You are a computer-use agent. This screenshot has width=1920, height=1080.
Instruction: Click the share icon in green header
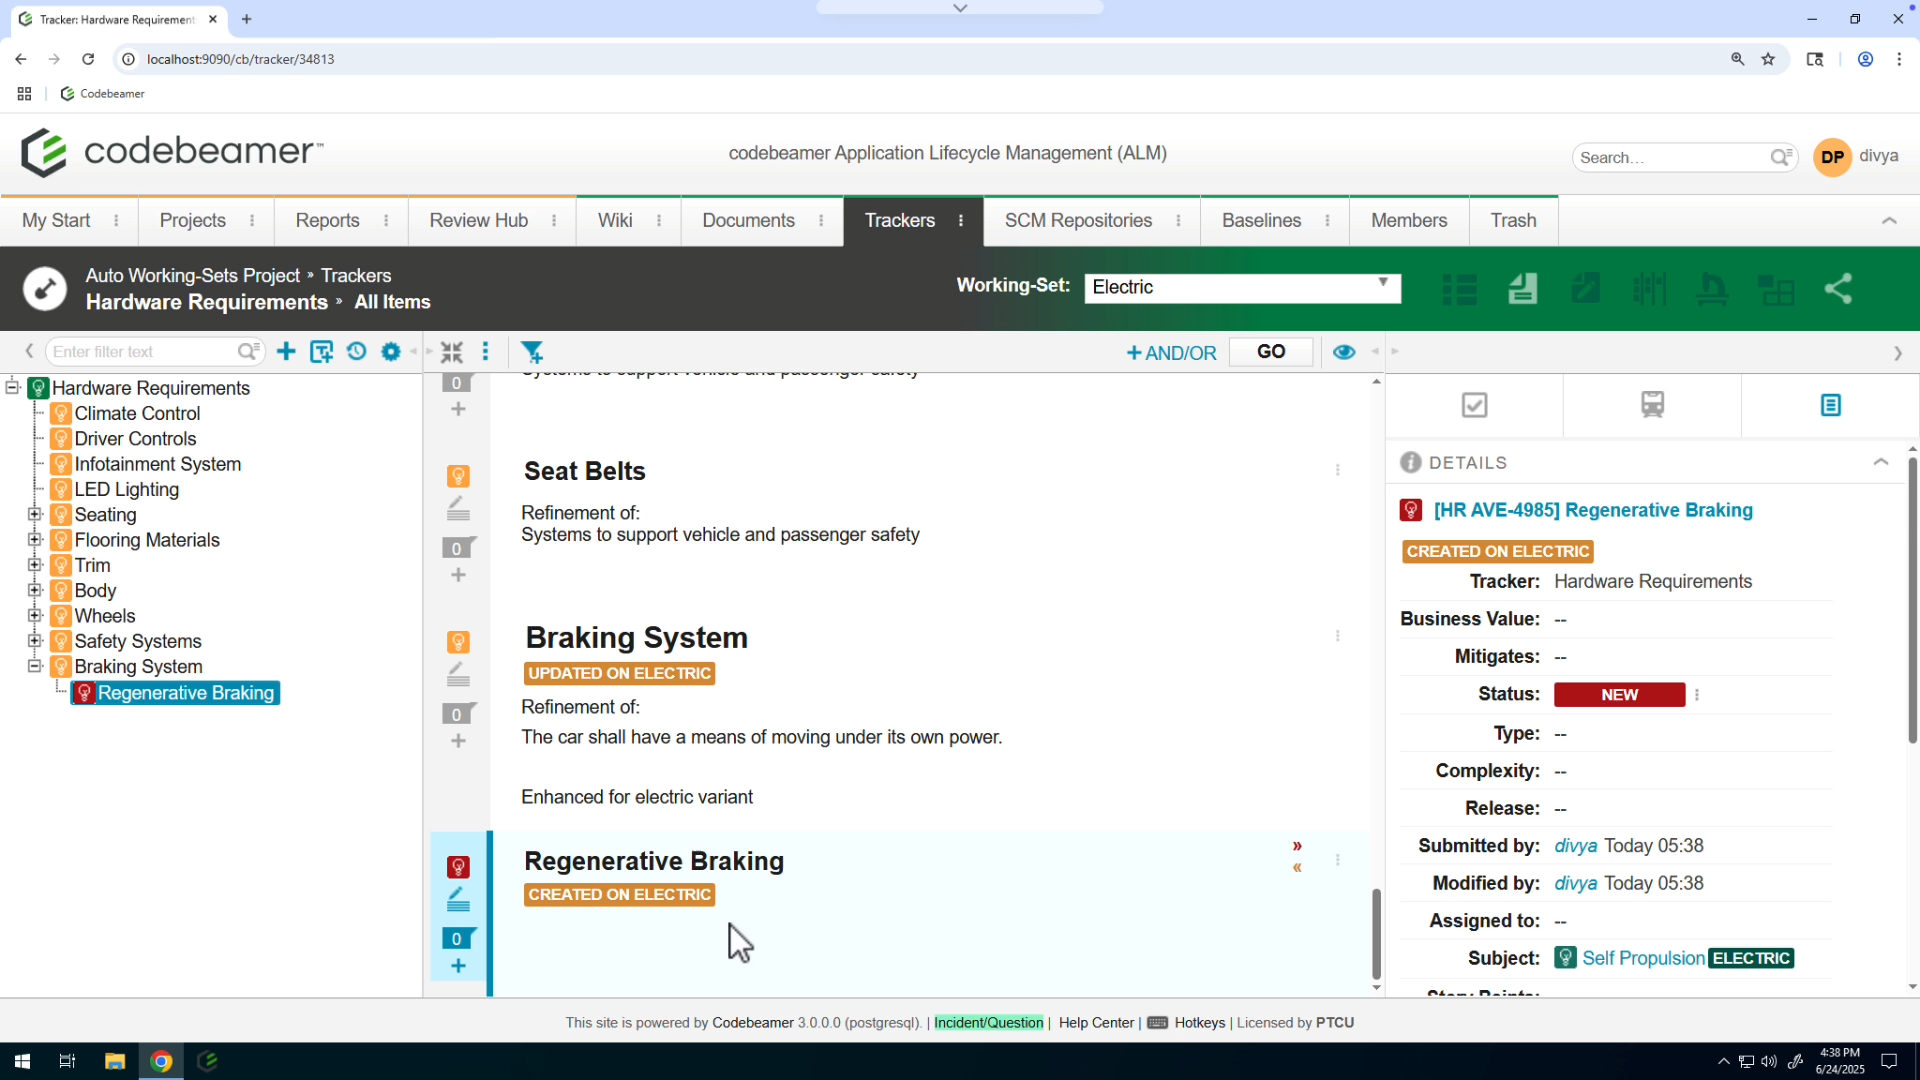click(1838, 289)
